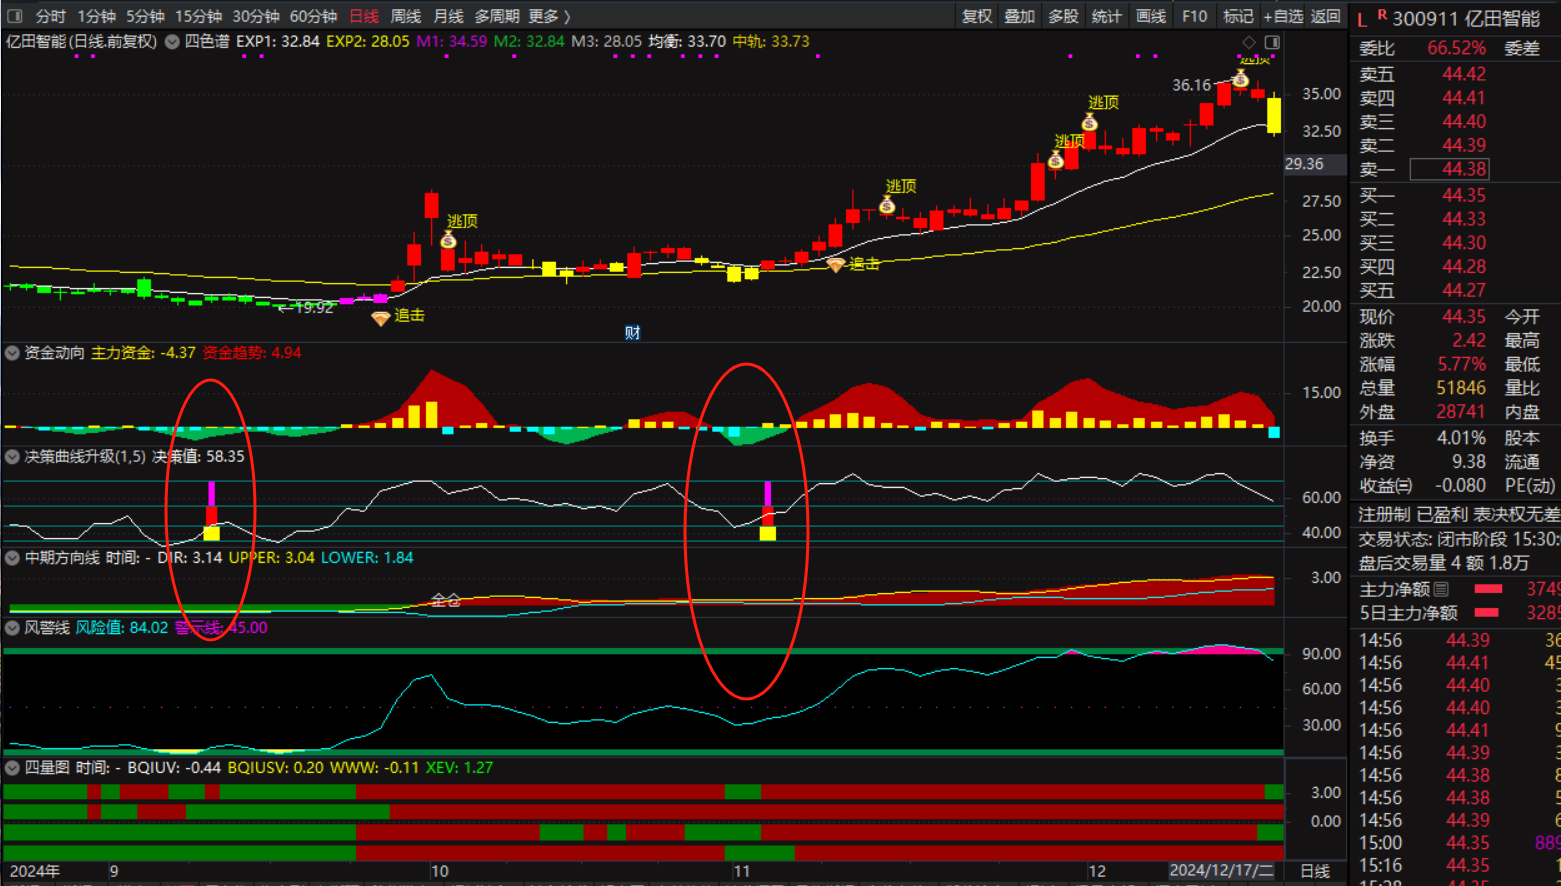This screenshot has height=886, width=1561.
Task: Expand the 更多 timeframe options
Action: click(x=549, y=16)
